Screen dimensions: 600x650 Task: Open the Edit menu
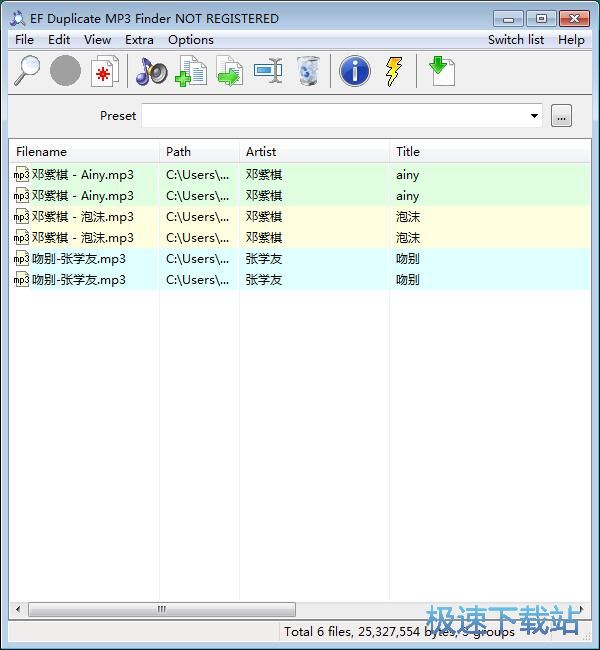59,40
